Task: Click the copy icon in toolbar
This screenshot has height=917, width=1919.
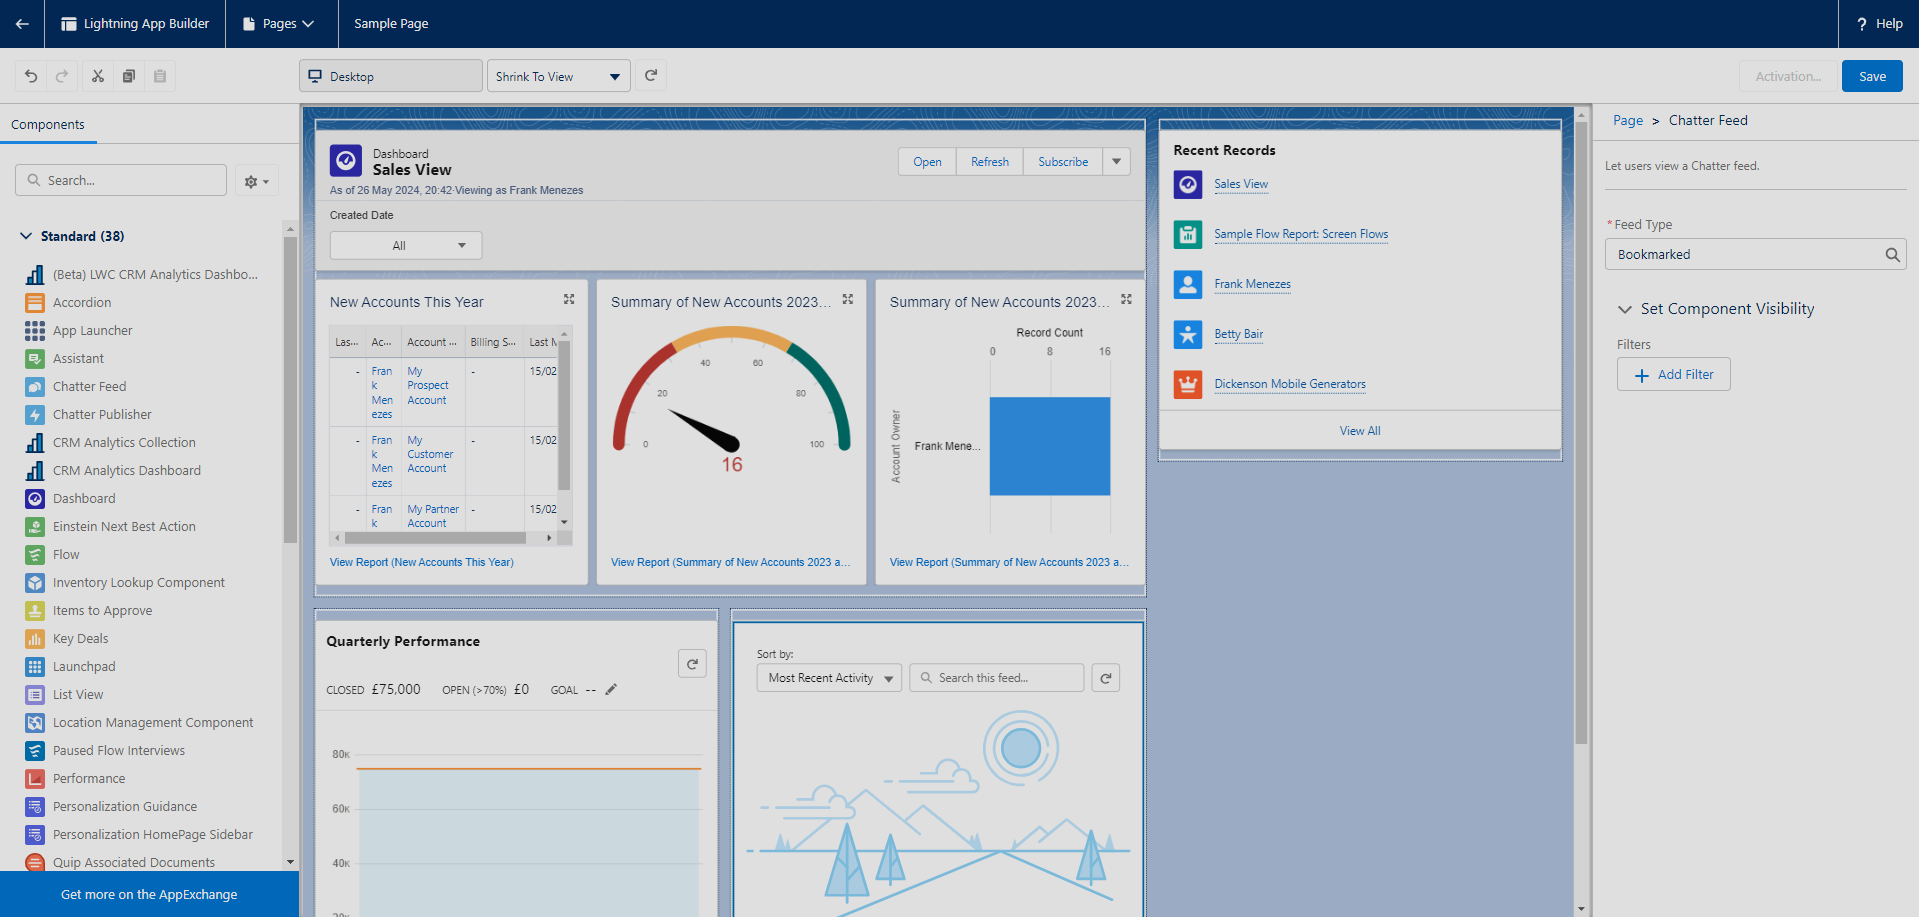Action: click(129, 76)
